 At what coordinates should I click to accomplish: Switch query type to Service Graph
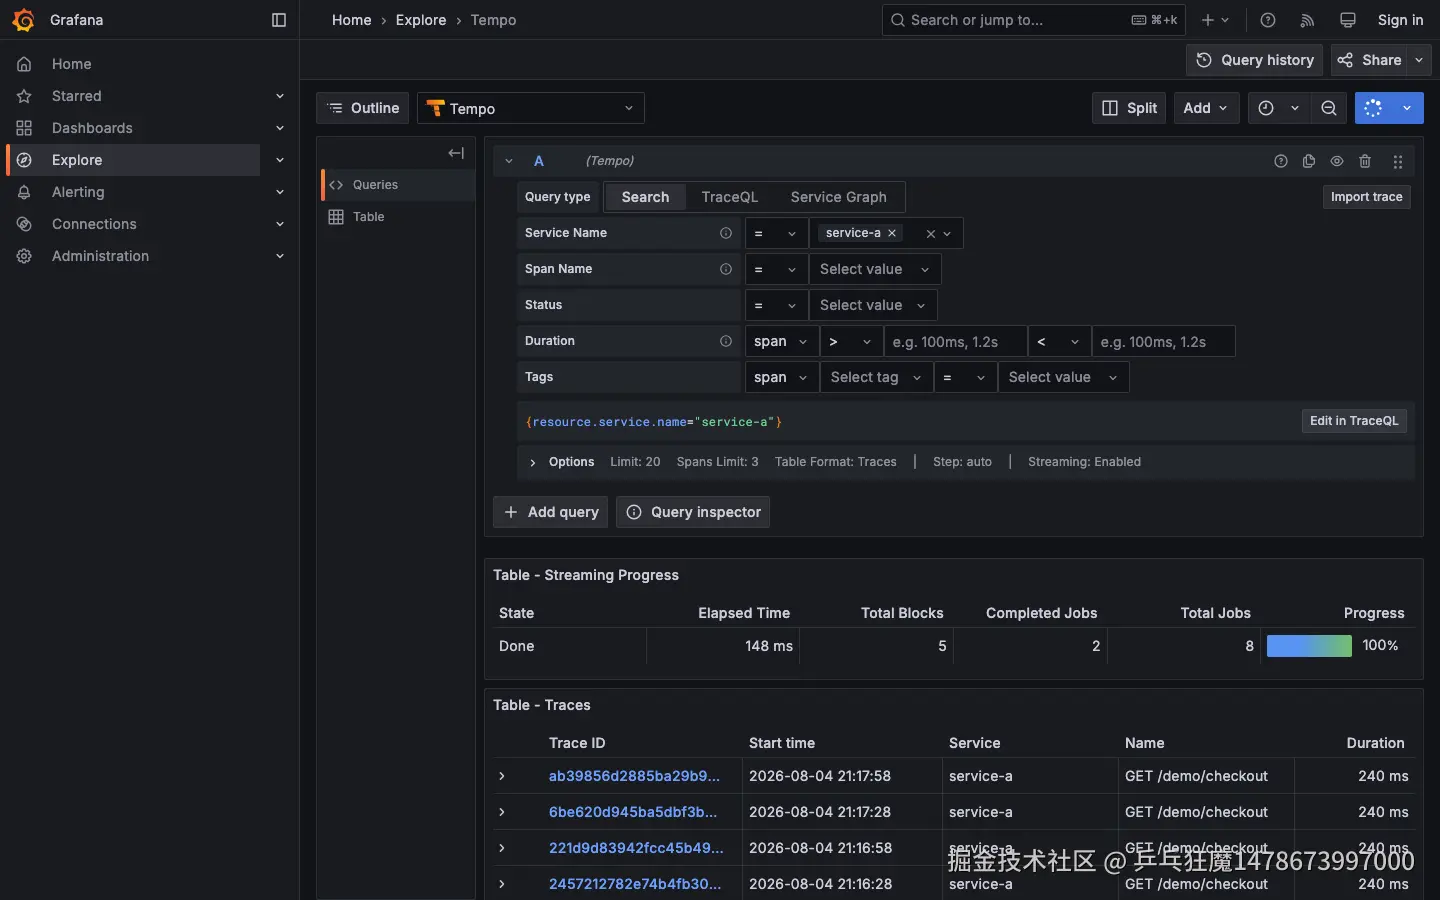tap(838, 197)
